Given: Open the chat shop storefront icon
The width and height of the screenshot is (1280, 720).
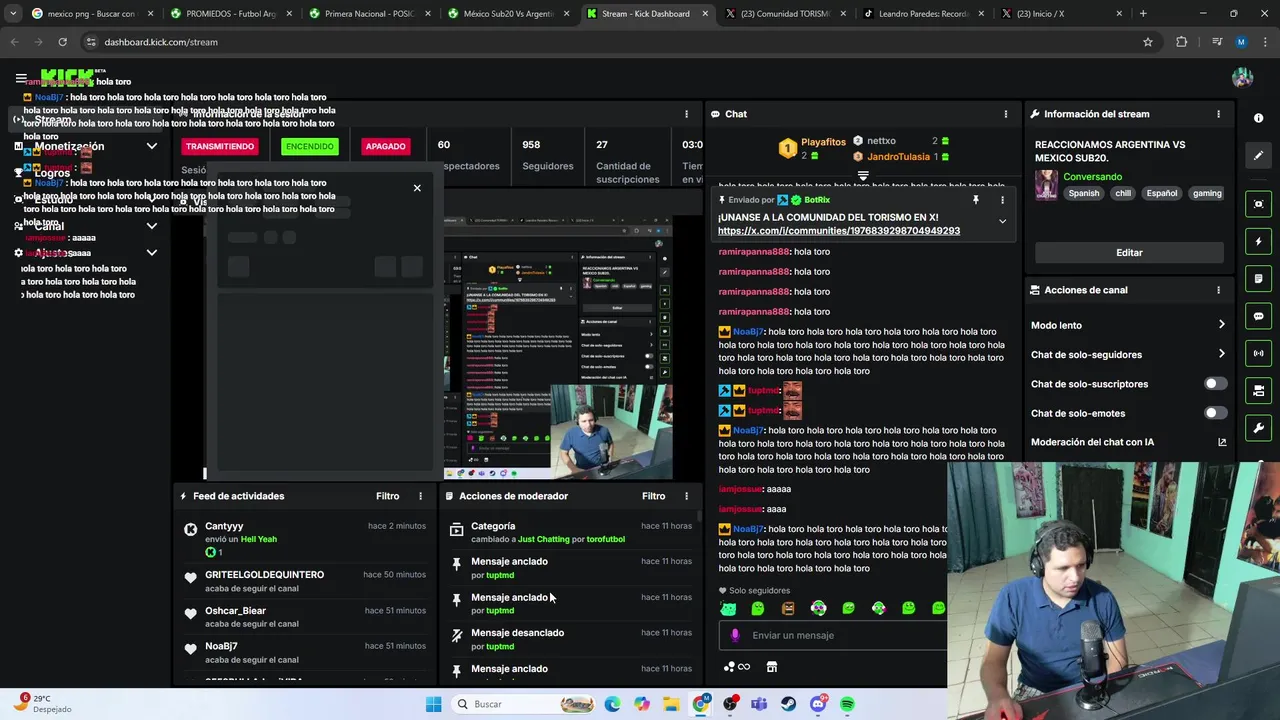Looking at the screenshot, I should coord(771,667).
